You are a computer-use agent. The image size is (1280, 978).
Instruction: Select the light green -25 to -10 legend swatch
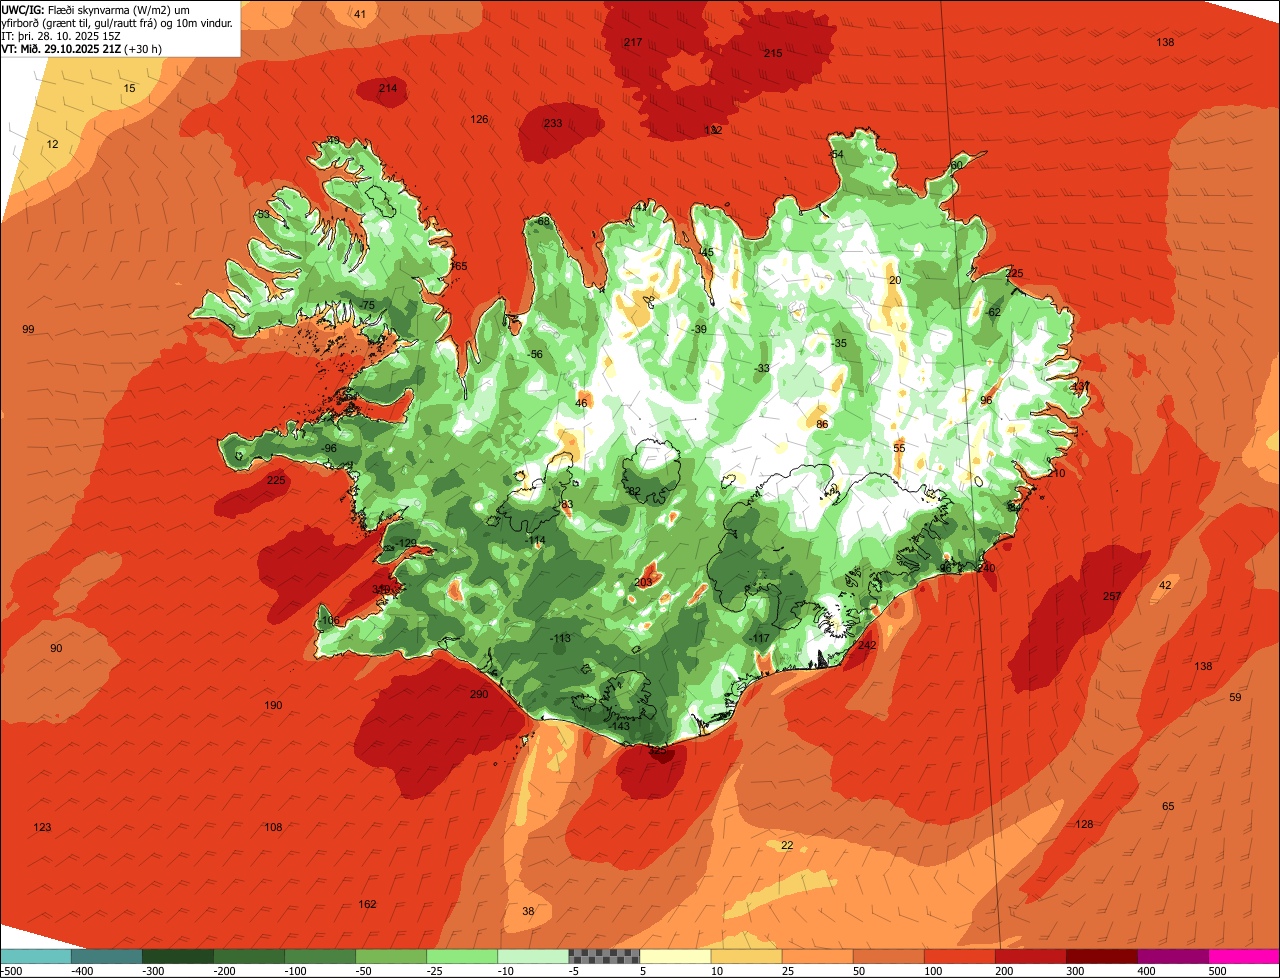[462, 956]
